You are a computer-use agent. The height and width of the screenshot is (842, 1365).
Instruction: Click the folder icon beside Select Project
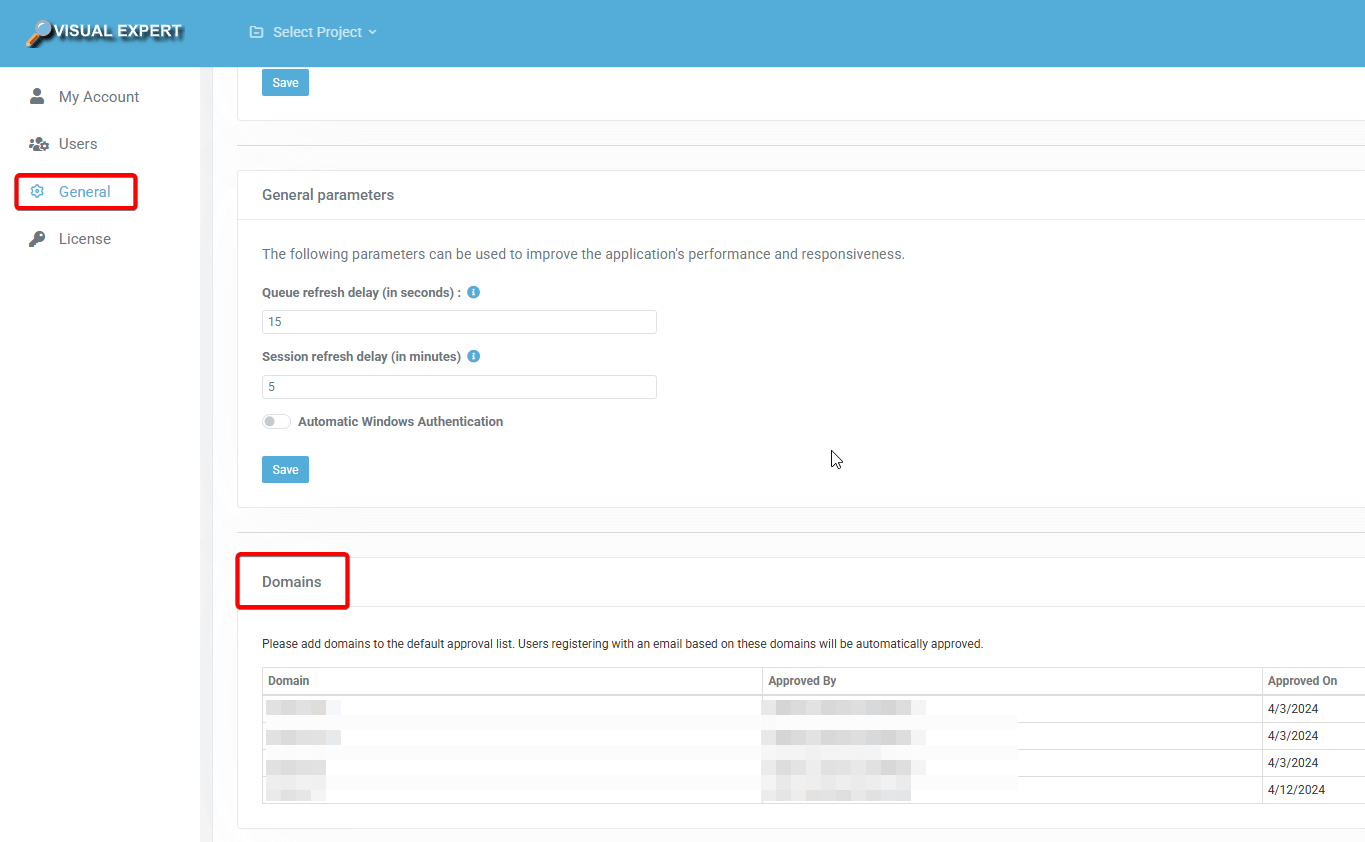coord(256,32)
